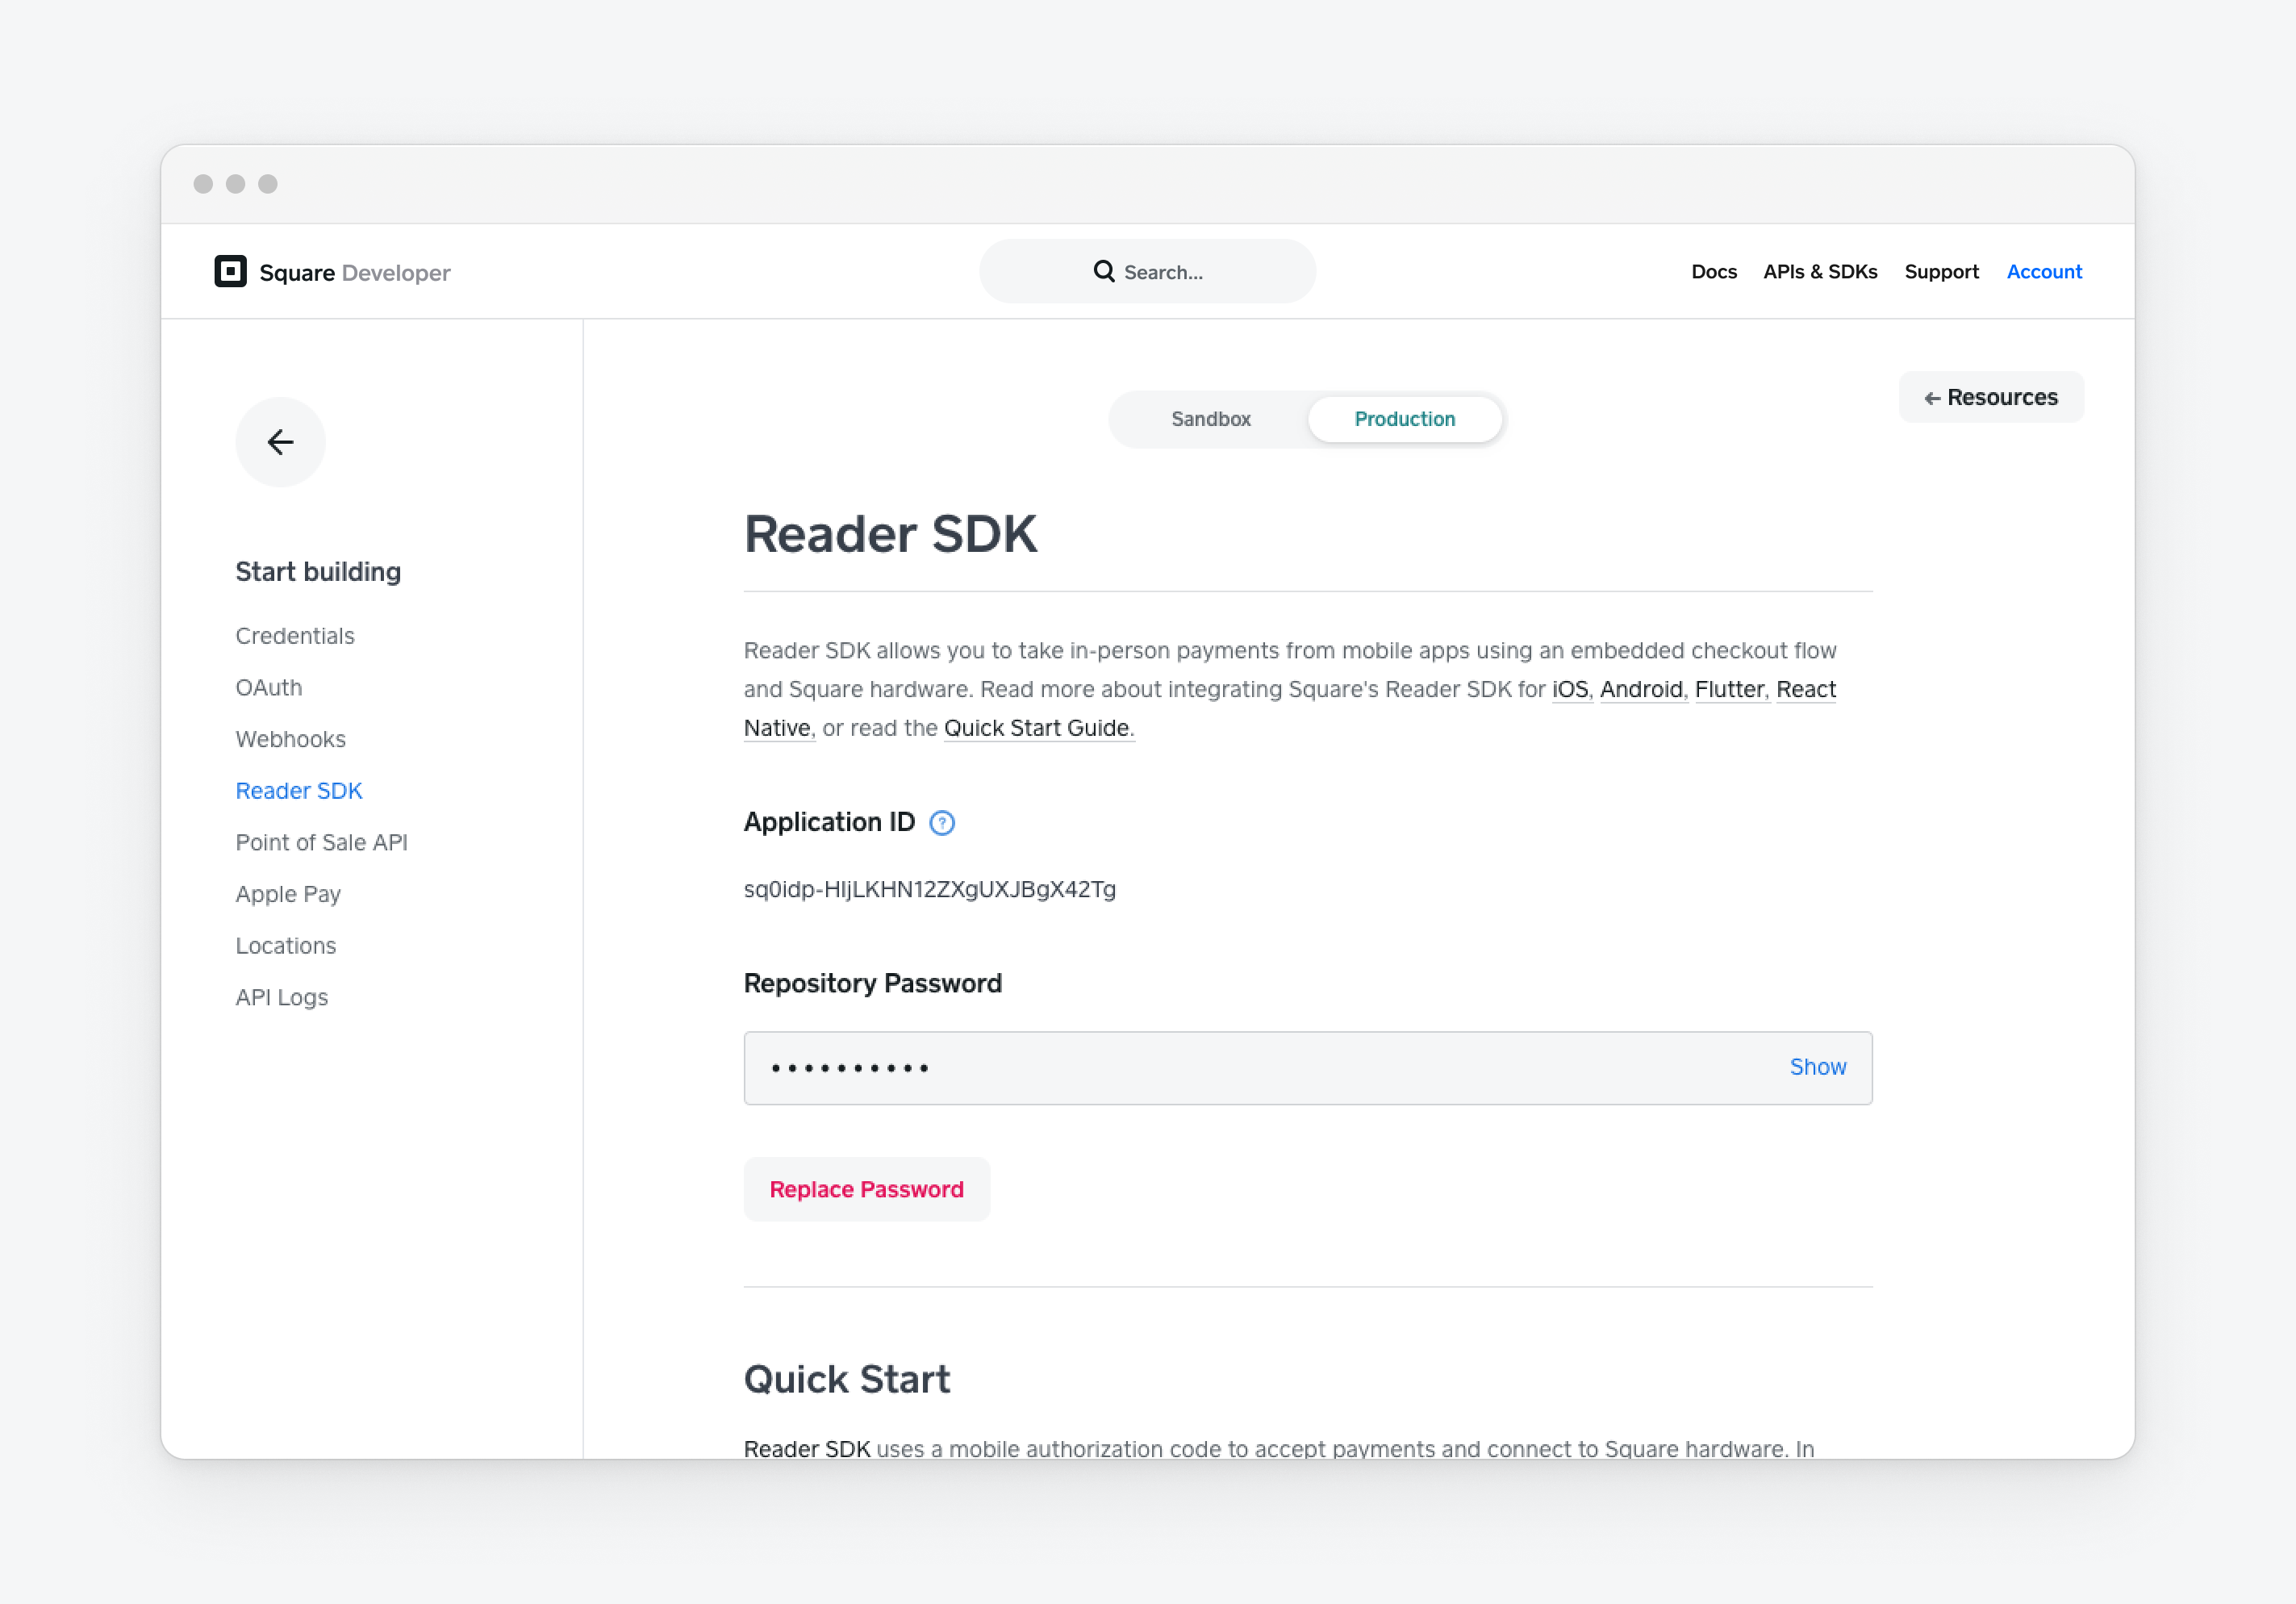Click Replace Password button

866,1189
